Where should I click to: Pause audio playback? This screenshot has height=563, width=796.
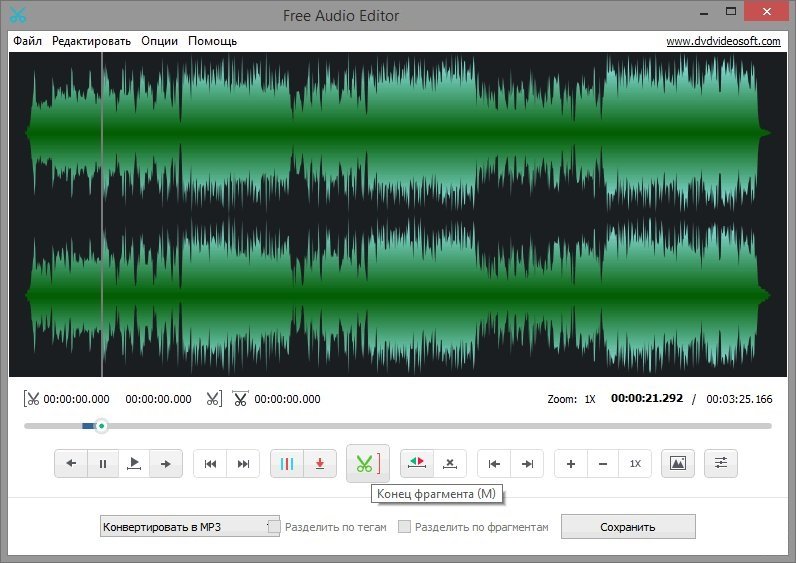pyautogui.click(x=102, y=464)
